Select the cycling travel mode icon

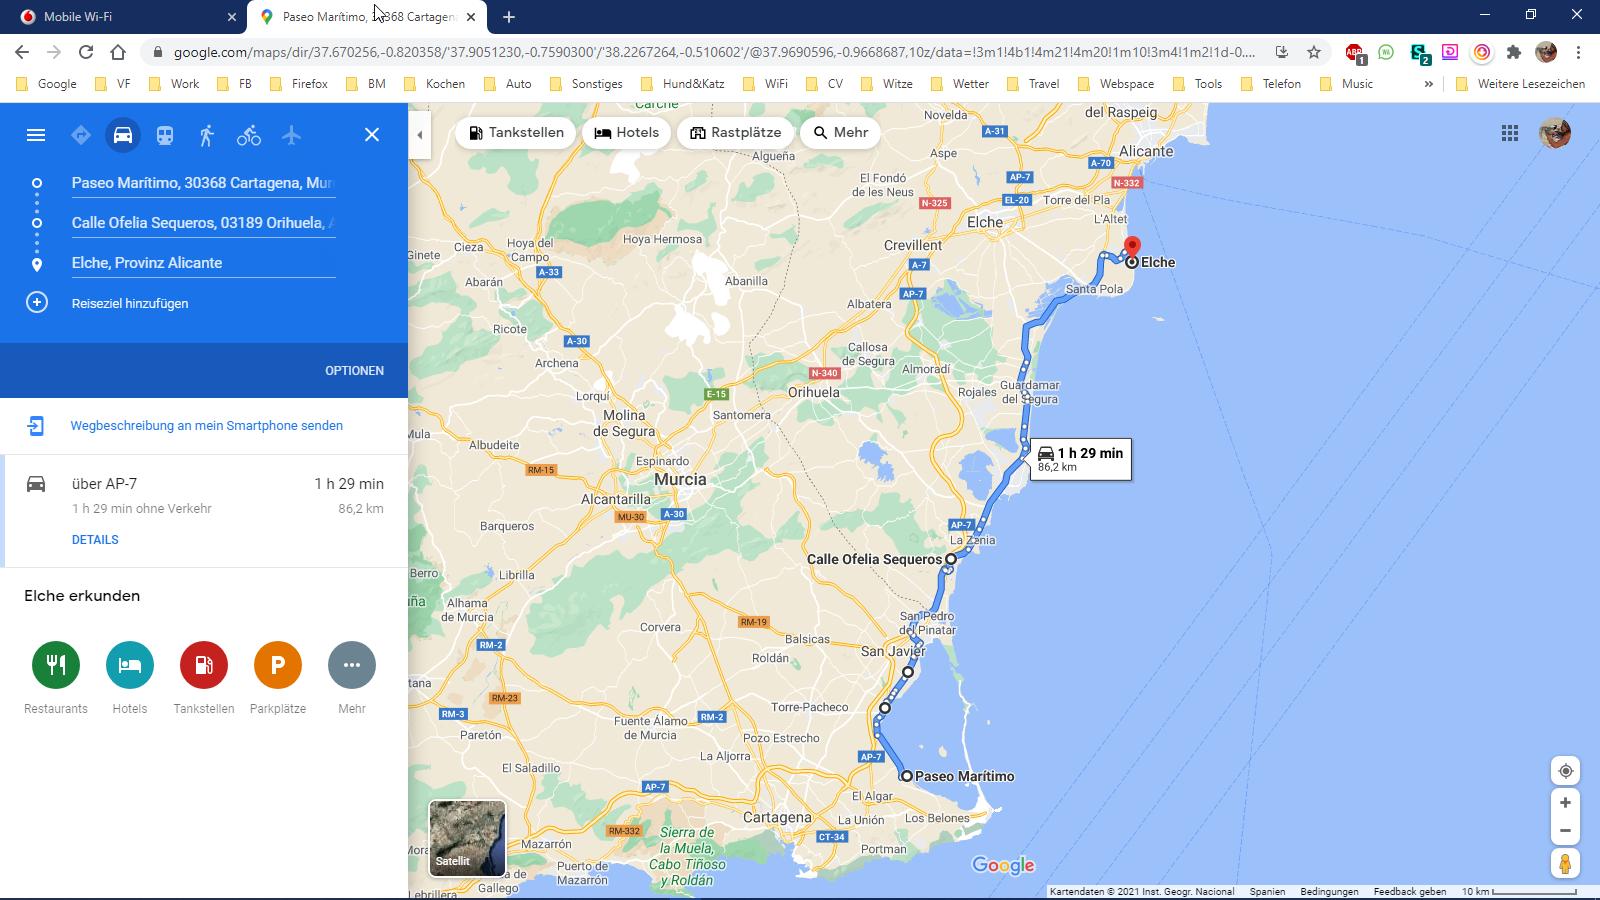pos(249,135)
